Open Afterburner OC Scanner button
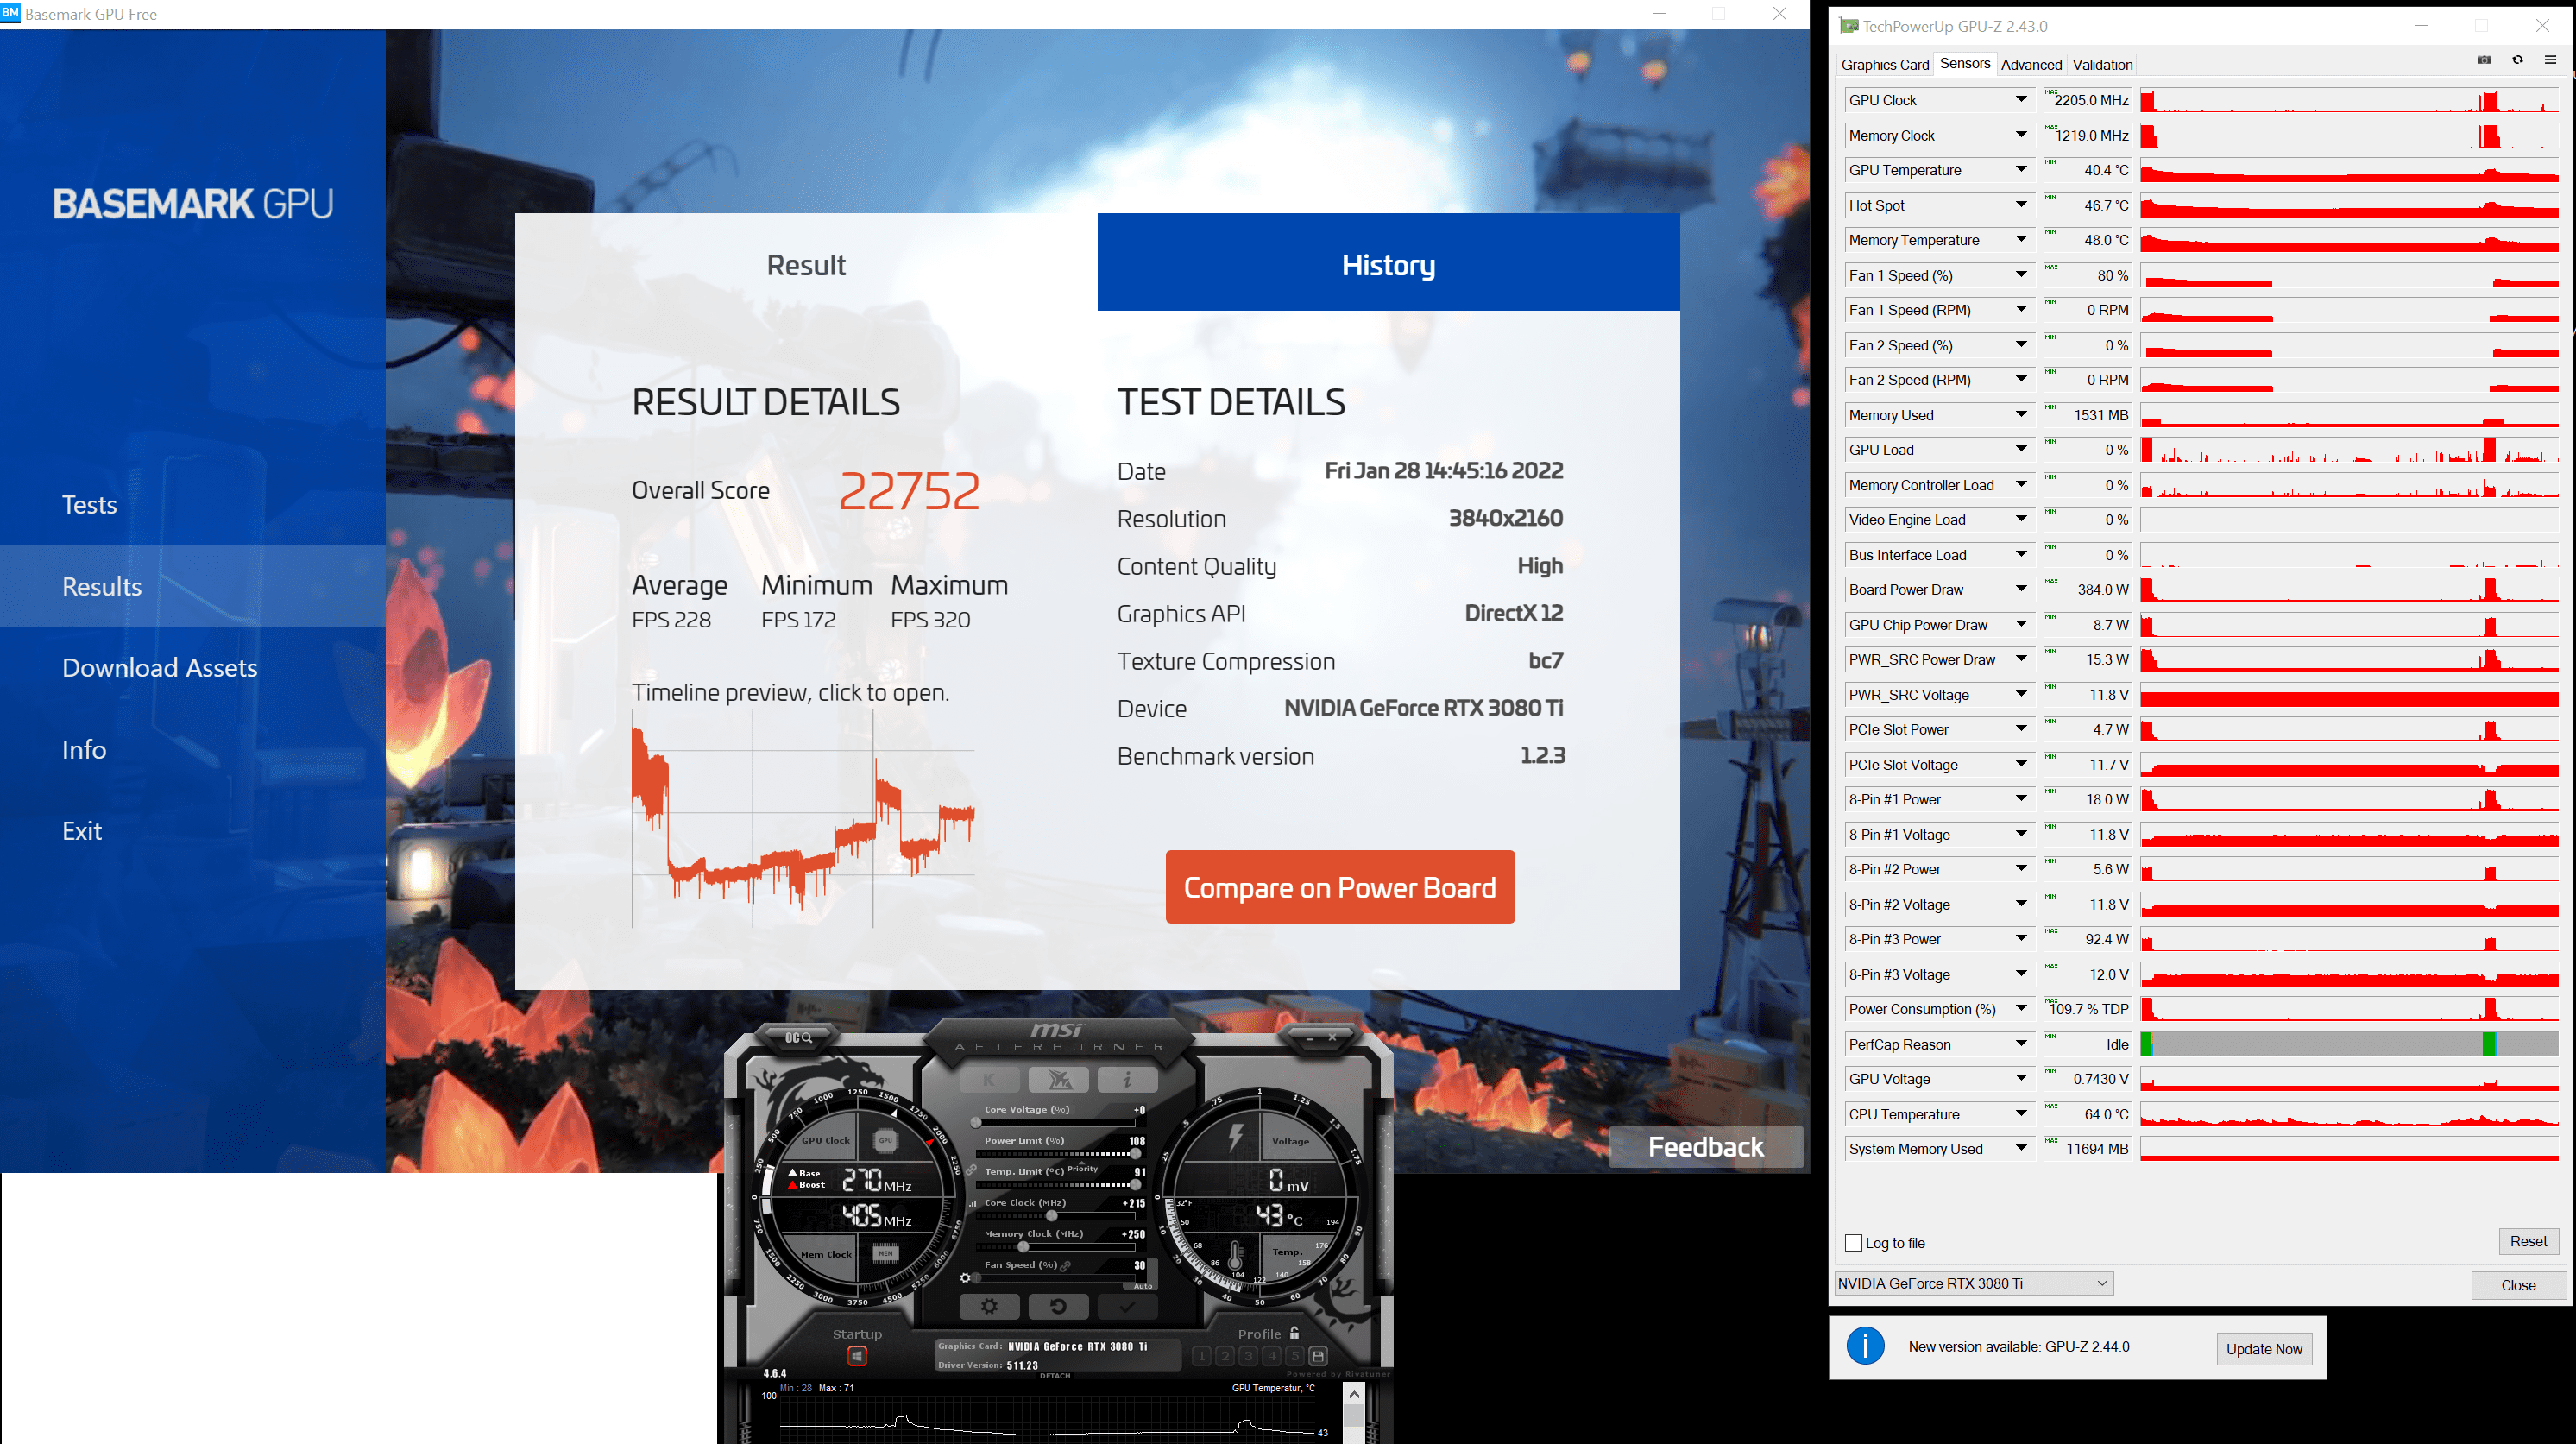Viewport: 2576px width, 1444px height. coord(798,1037)
